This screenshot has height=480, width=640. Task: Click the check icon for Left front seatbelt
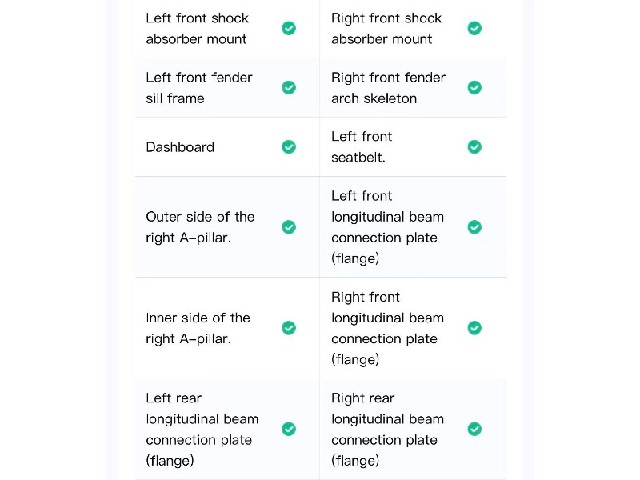pyautogui.click(x=475, y=147)
